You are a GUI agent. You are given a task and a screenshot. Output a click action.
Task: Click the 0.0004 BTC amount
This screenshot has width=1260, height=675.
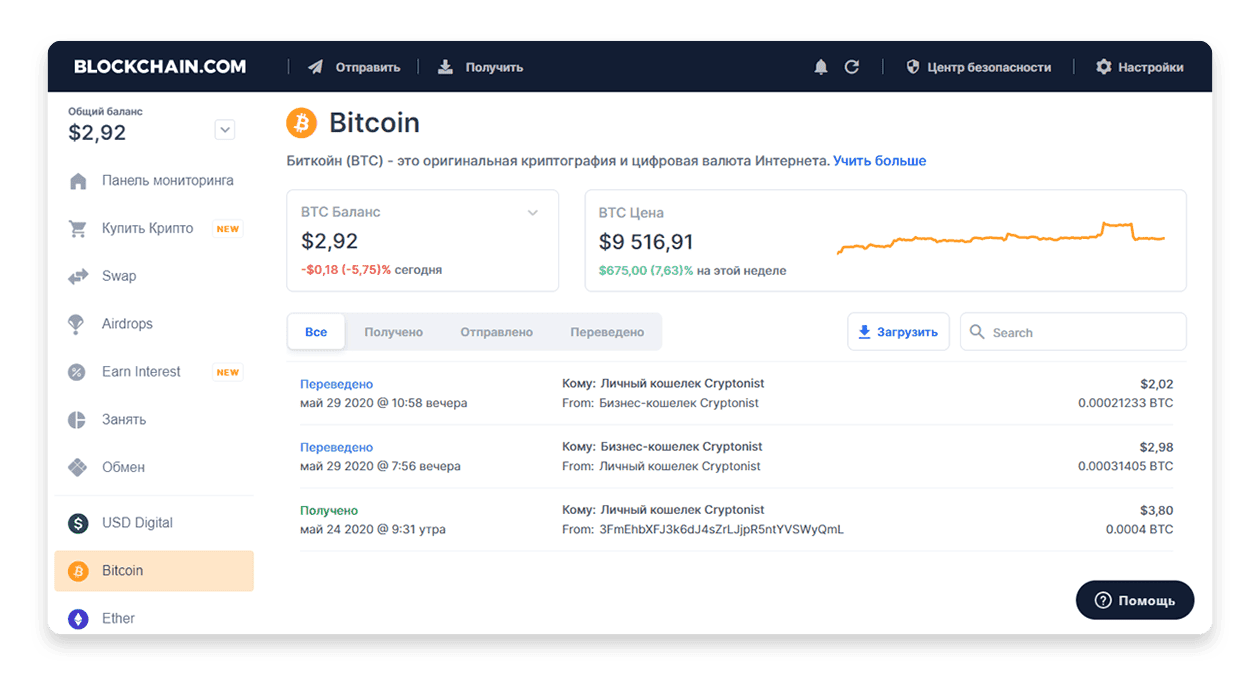(1139, 530)
